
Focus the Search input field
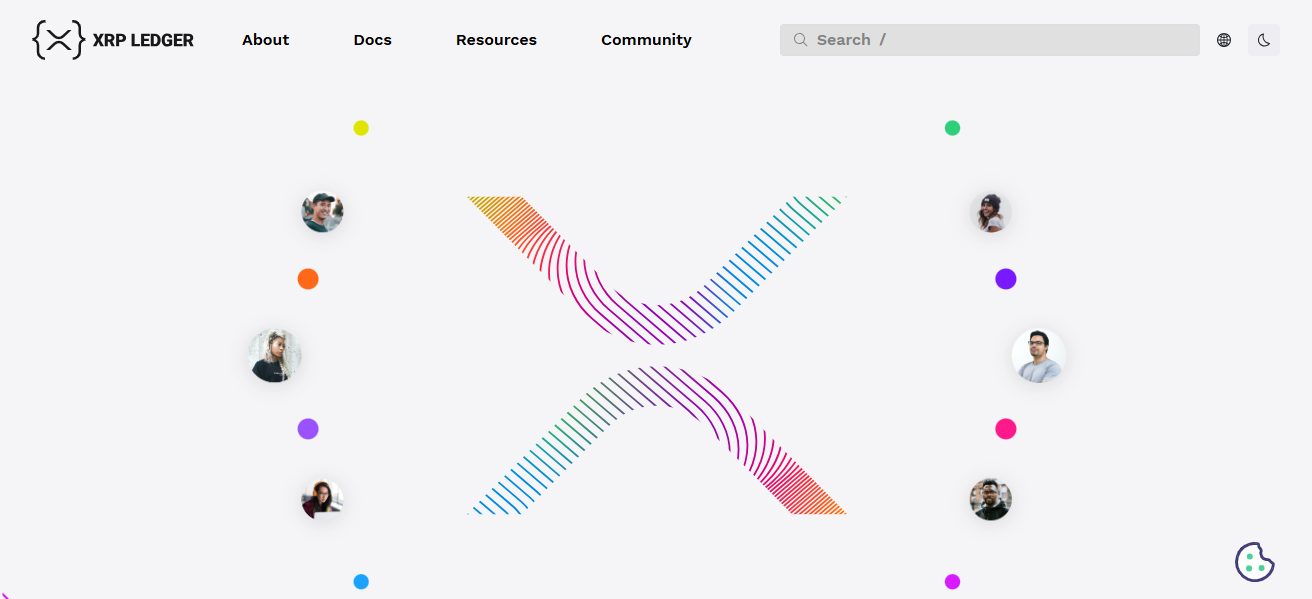1000,40
